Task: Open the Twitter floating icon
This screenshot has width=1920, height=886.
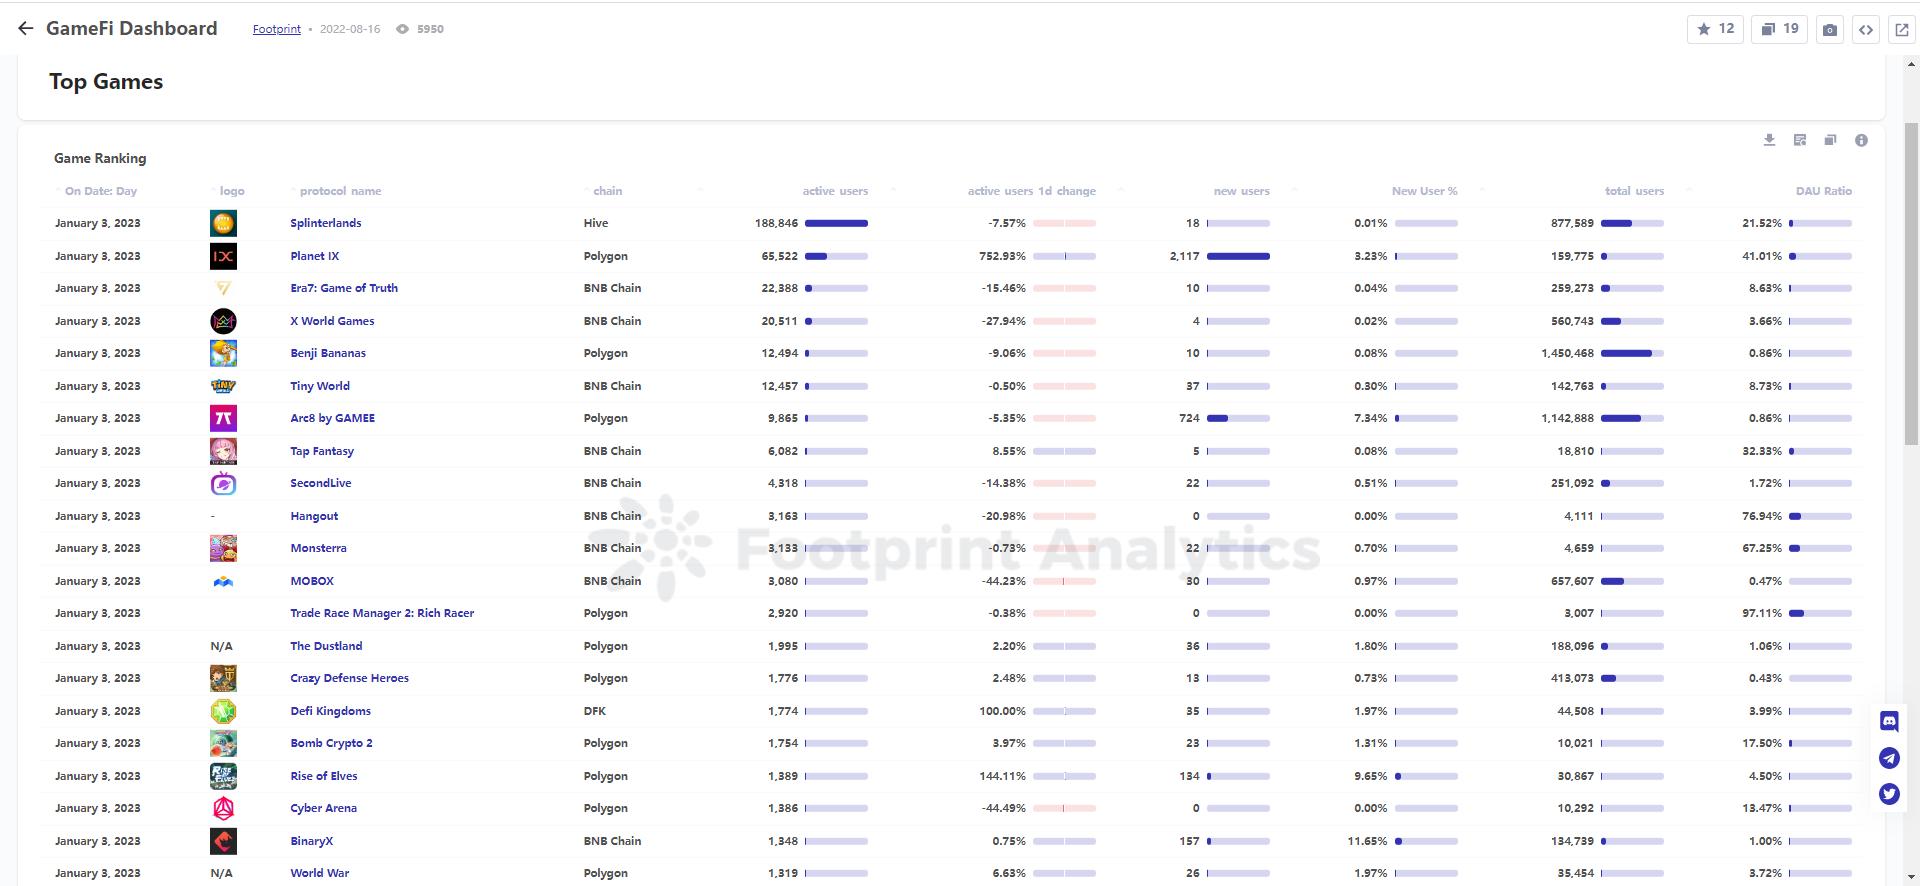Action: (1889, 794)
